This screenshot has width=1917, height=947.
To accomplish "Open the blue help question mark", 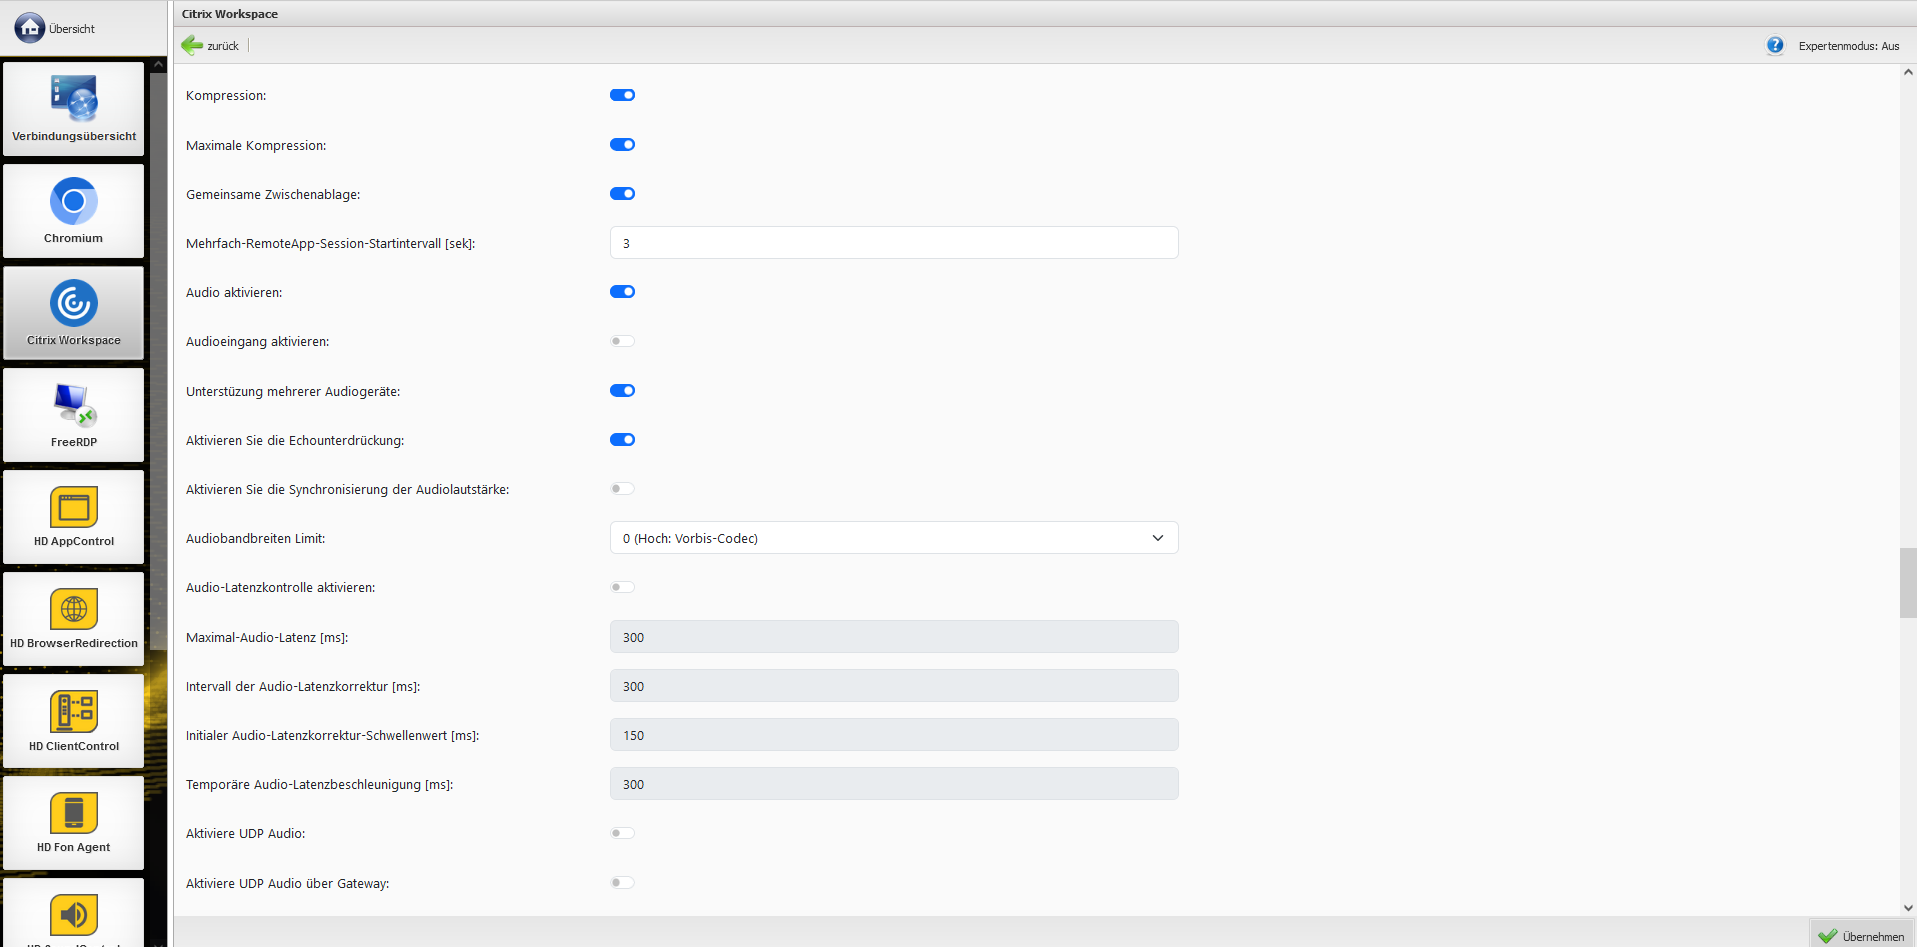I will tap(1775, 45).
